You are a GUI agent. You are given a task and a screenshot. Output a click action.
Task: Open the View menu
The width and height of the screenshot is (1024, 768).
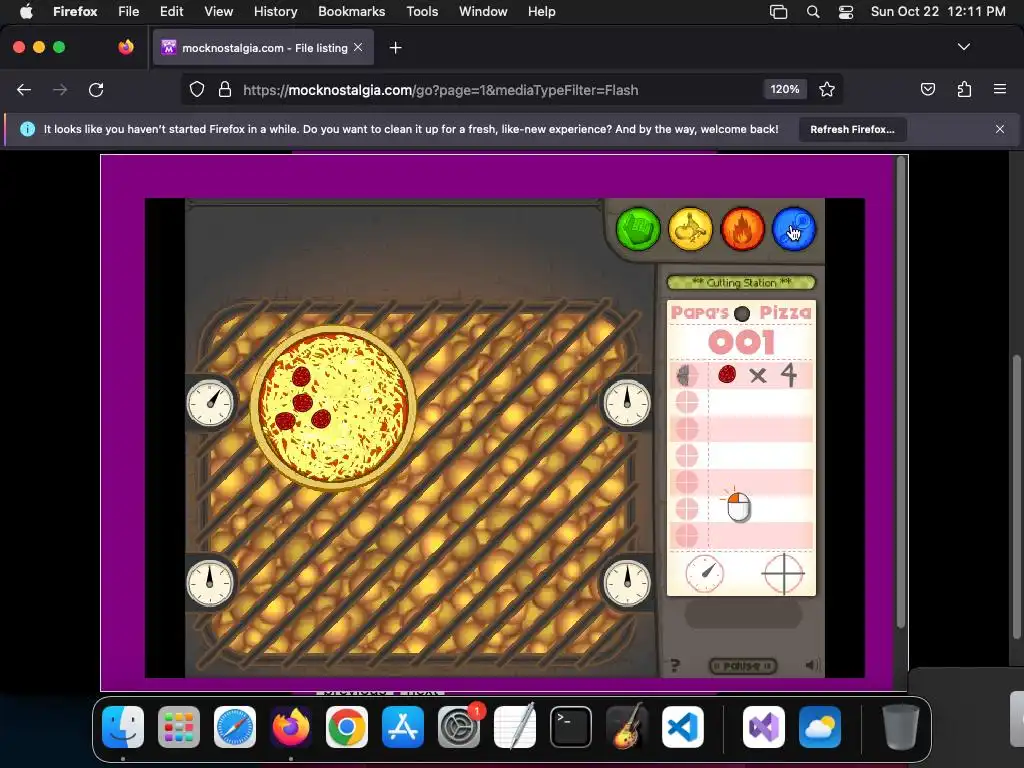[x=219, y=12]
